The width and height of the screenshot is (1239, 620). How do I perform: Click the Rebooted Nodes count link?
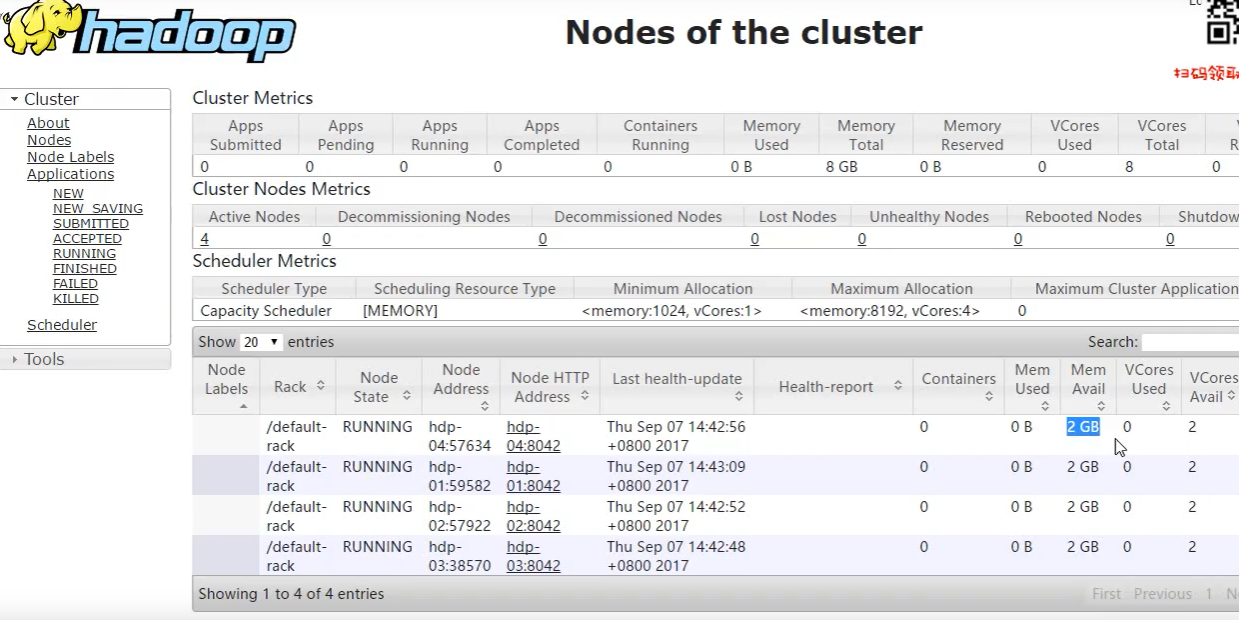pyautogui.click(x=1018, y=239)
